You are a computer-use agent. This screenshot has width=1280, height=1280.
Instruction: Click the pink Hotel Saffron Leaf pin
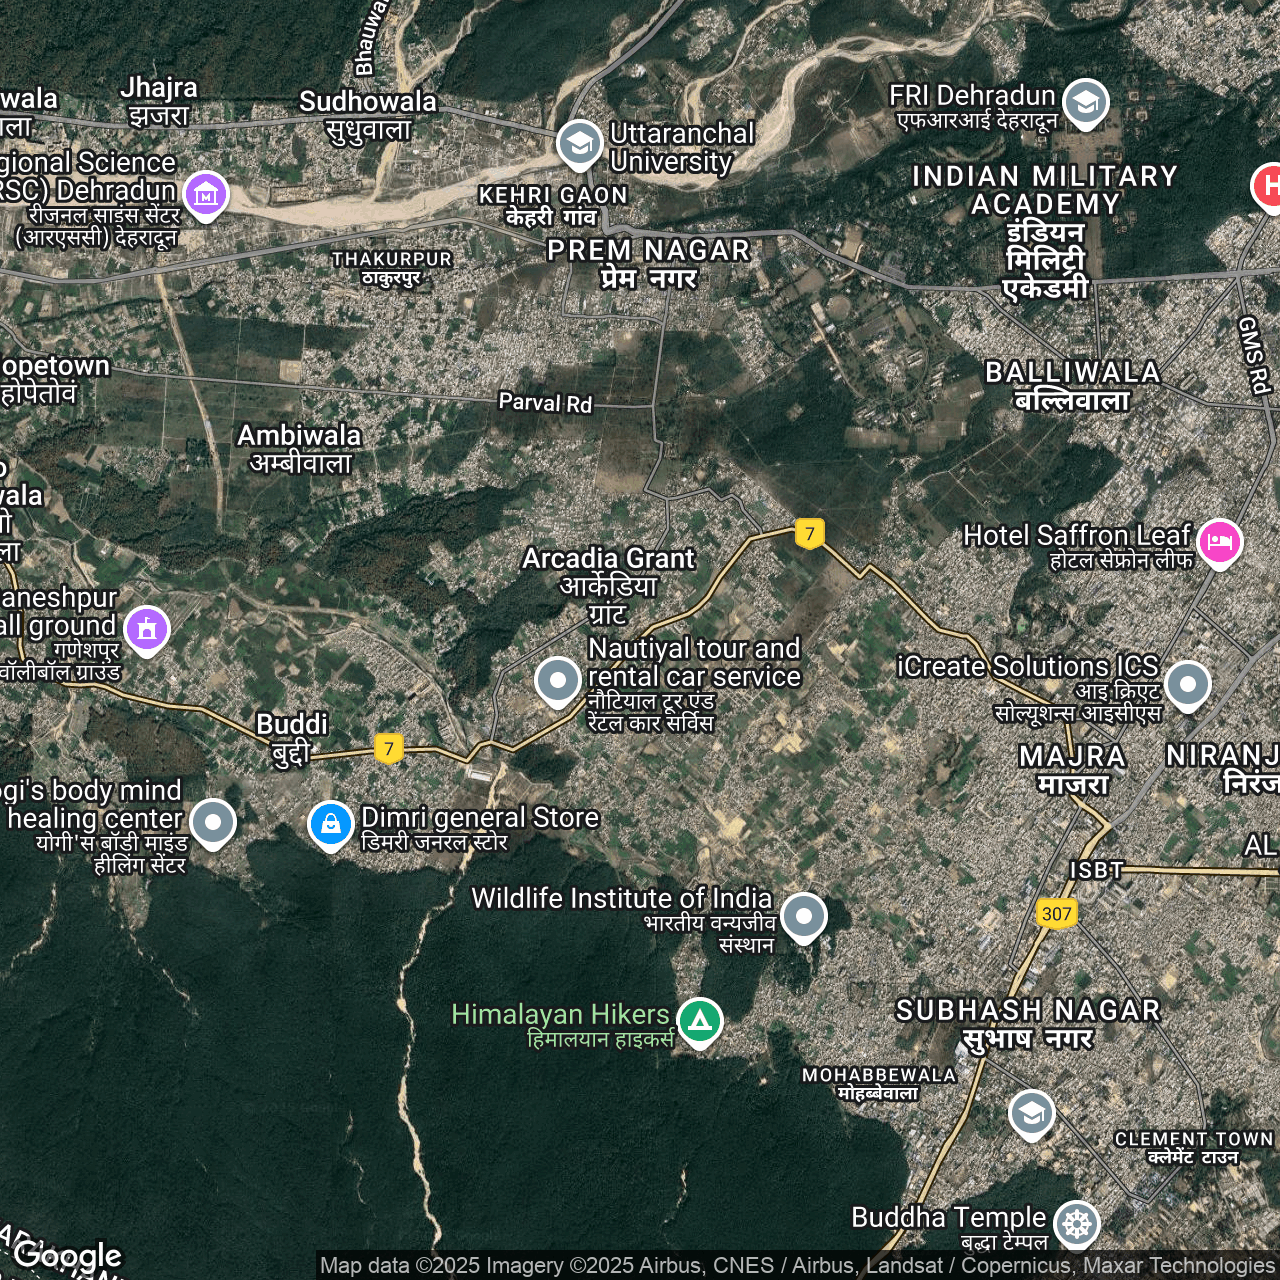tap(1219, 542)
